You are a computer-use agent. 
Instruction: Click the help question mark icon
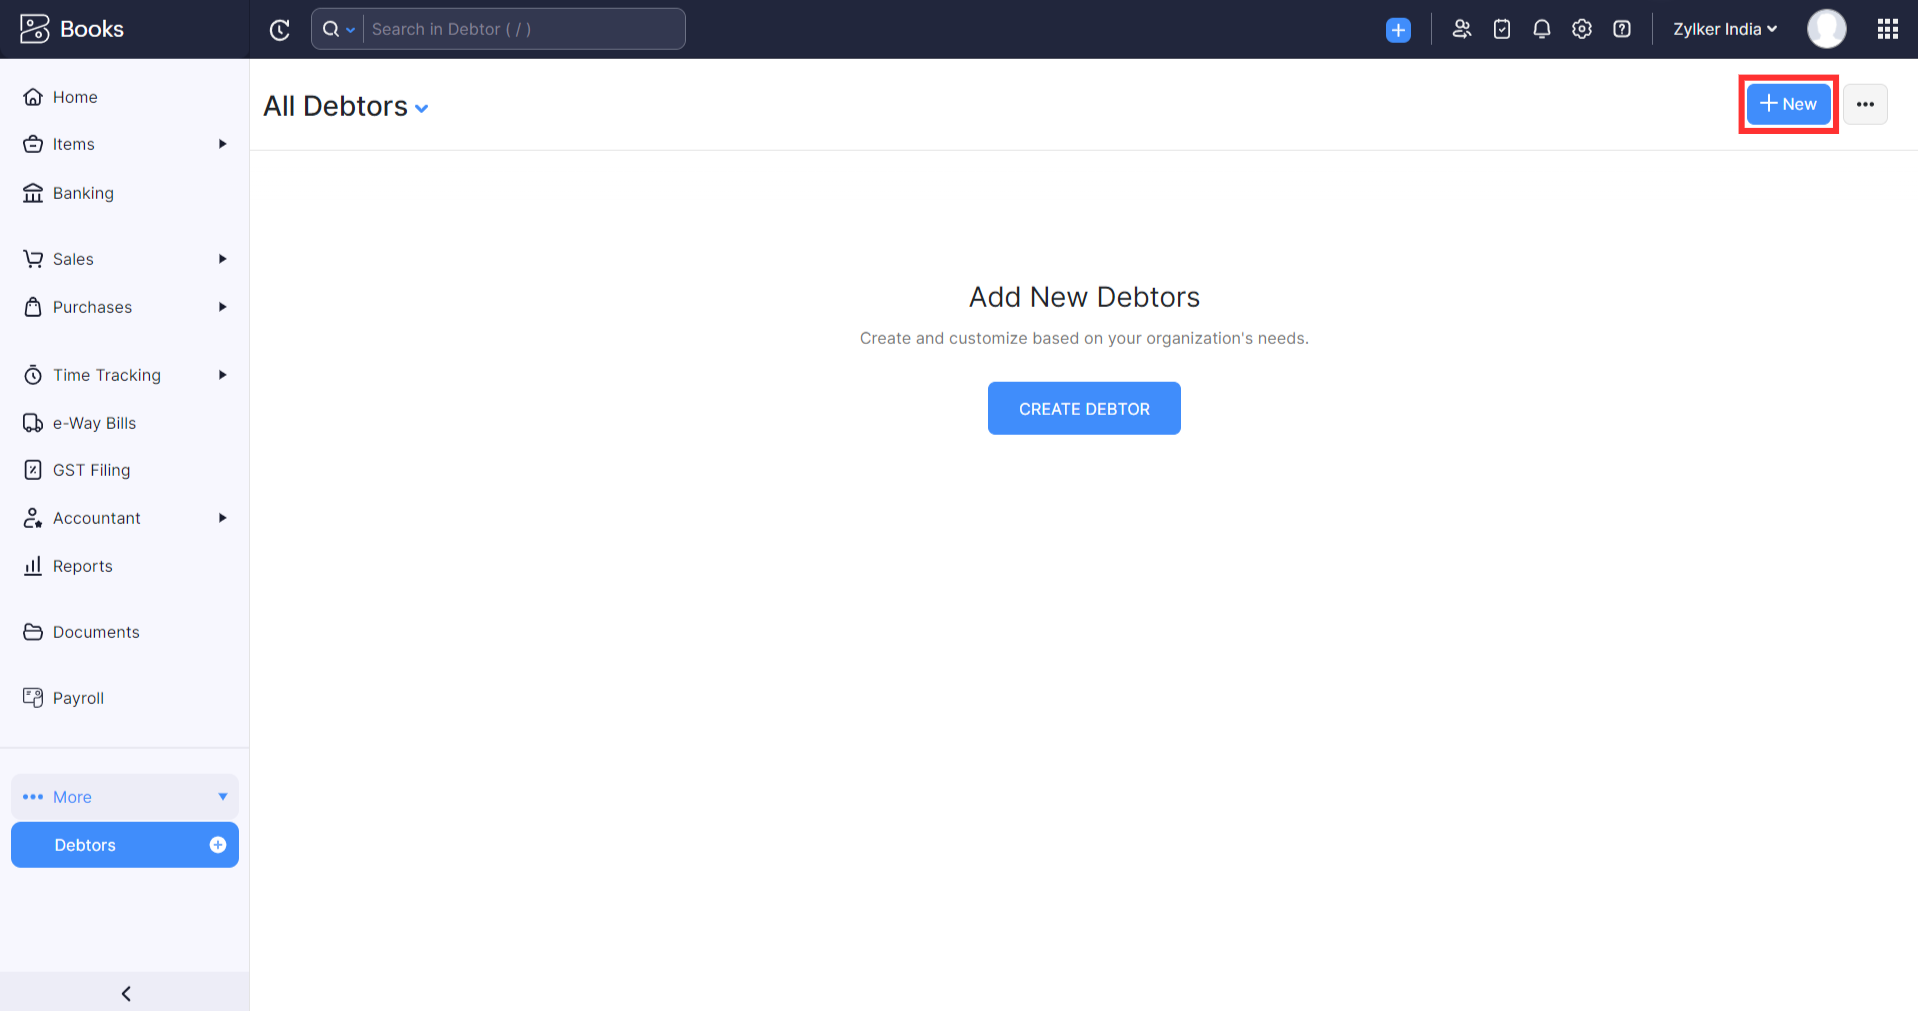pyautogui.click(x=1621, y=29)
